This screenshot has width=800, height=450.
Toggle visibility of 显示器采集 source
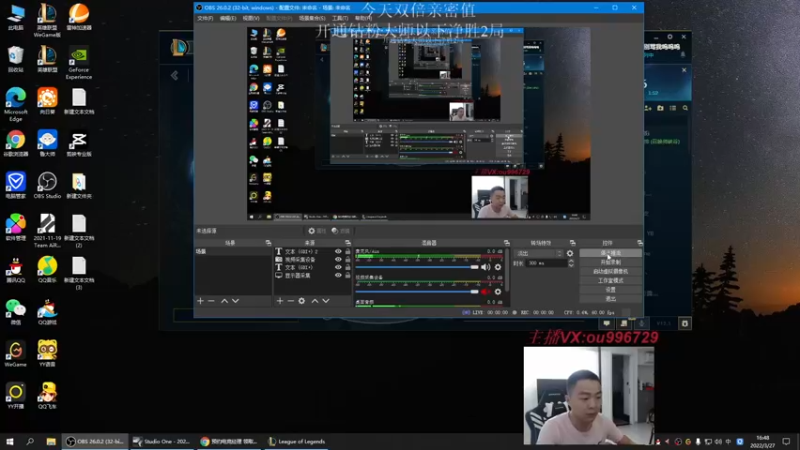pyautogui.click(x=338, y=276)
